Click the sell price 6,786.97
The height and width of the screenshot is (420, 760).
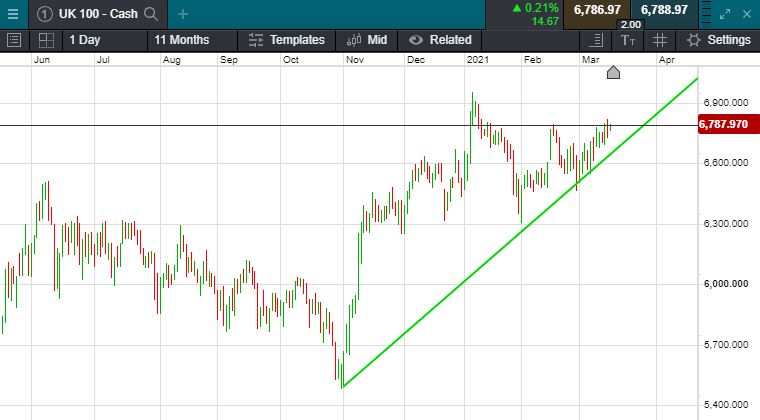pyautogui.click(x=597, y=10)
